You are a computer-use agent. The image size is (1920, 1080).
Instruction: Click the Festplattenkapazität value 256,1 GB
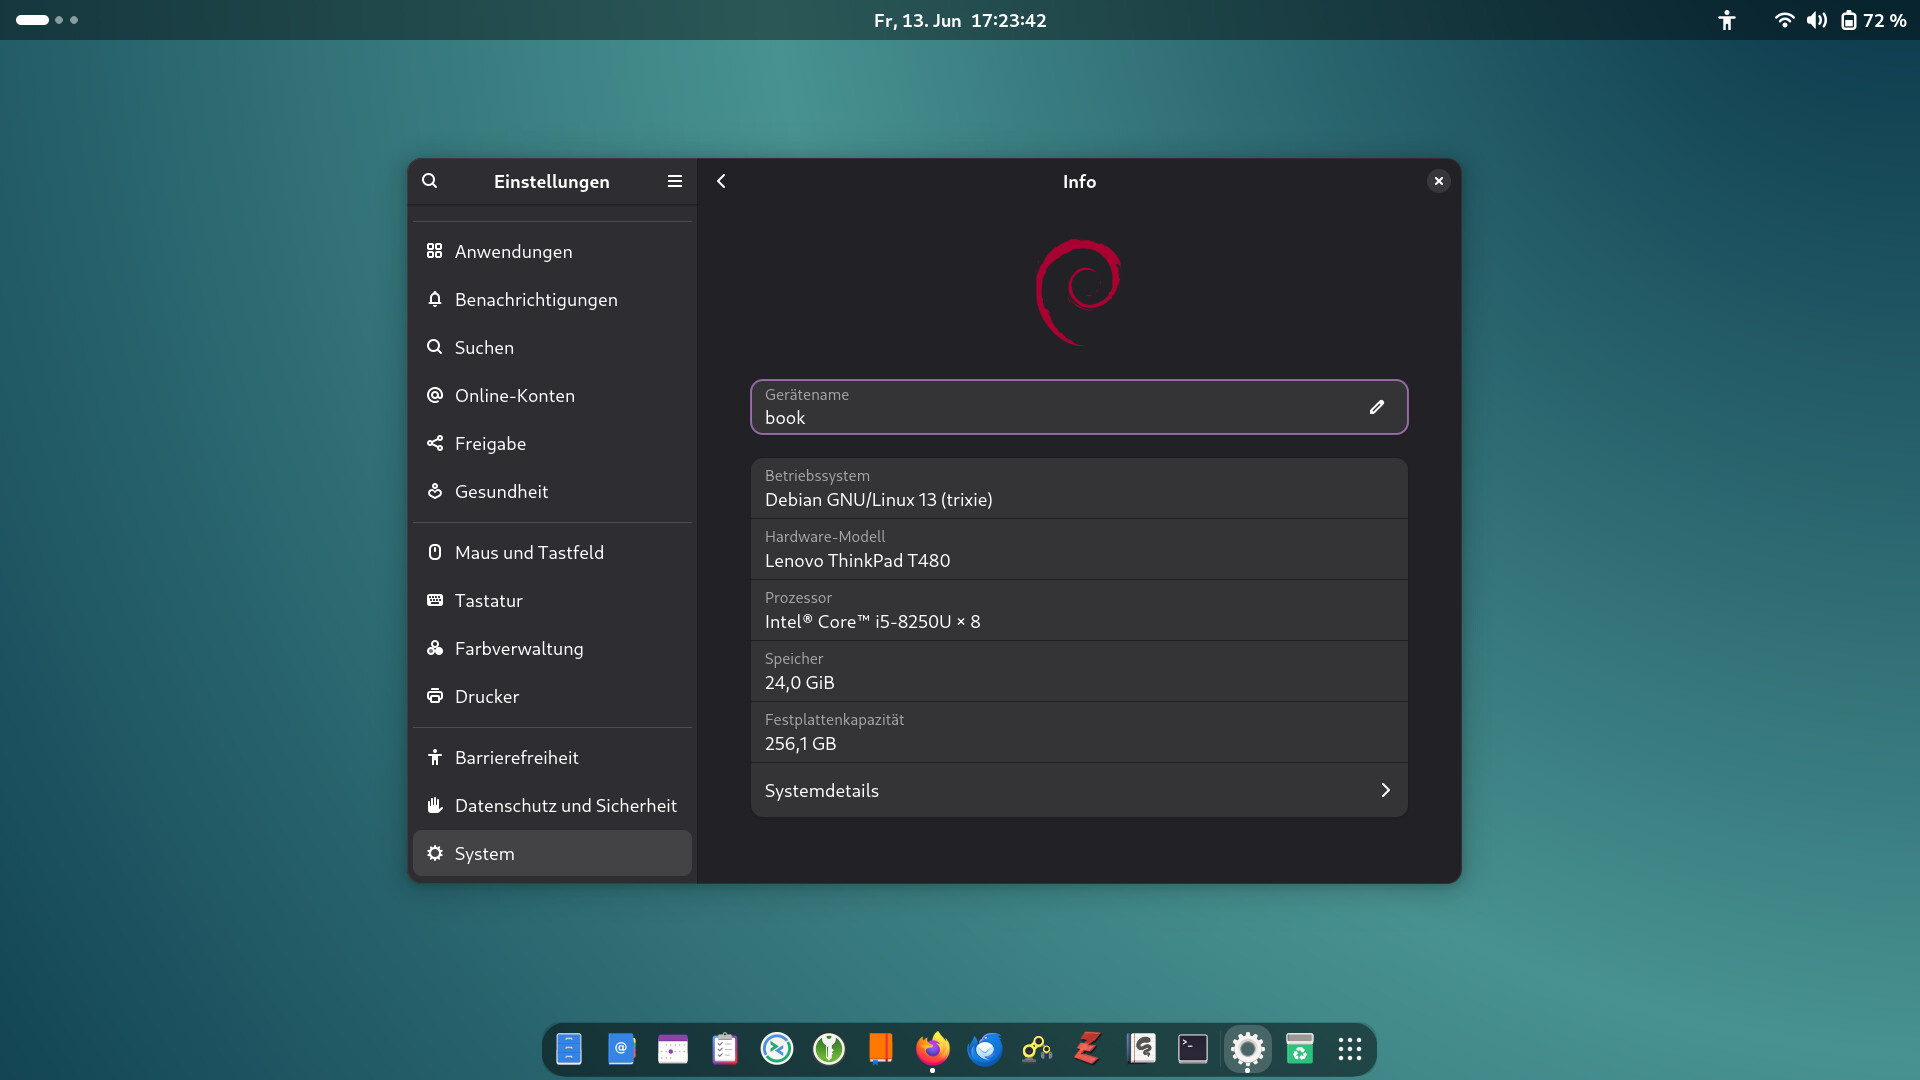point(800,744)
